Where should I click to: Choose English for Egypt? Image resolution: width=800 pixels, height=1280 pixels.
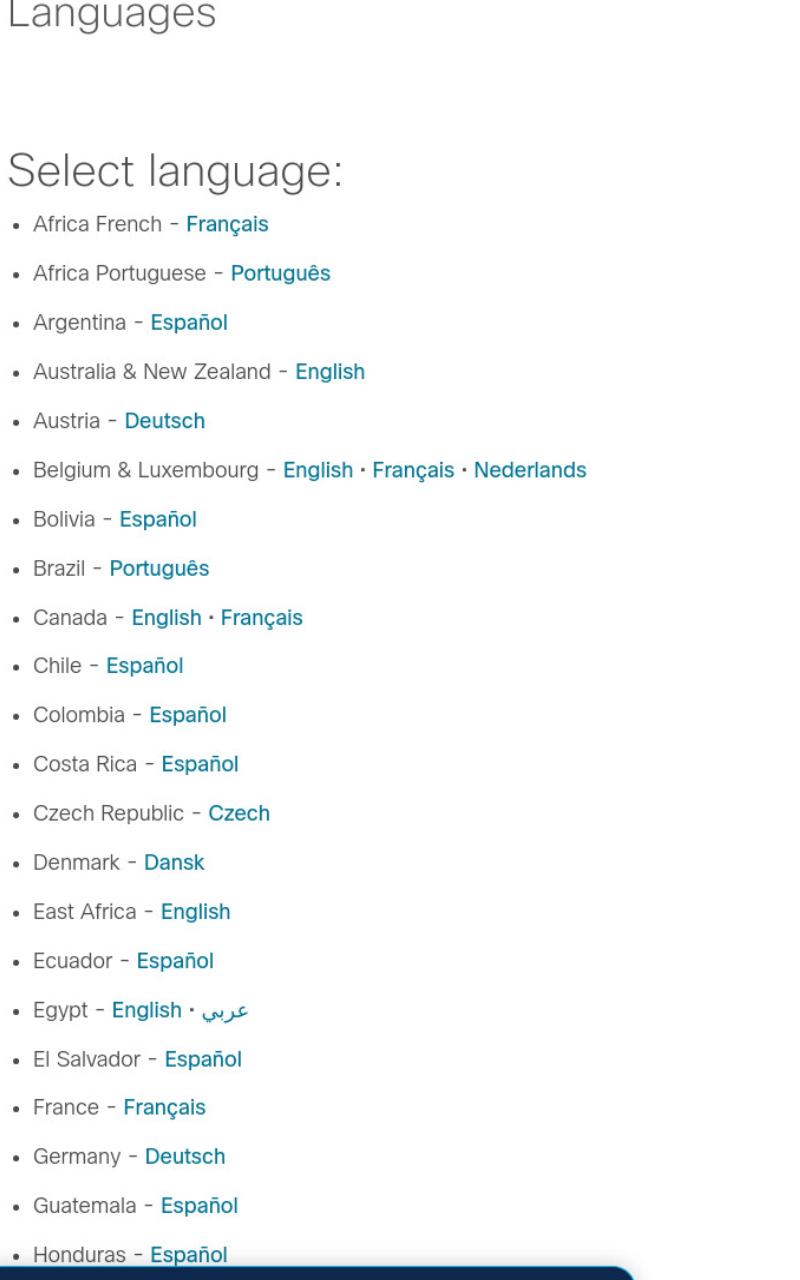(146, 1011)
